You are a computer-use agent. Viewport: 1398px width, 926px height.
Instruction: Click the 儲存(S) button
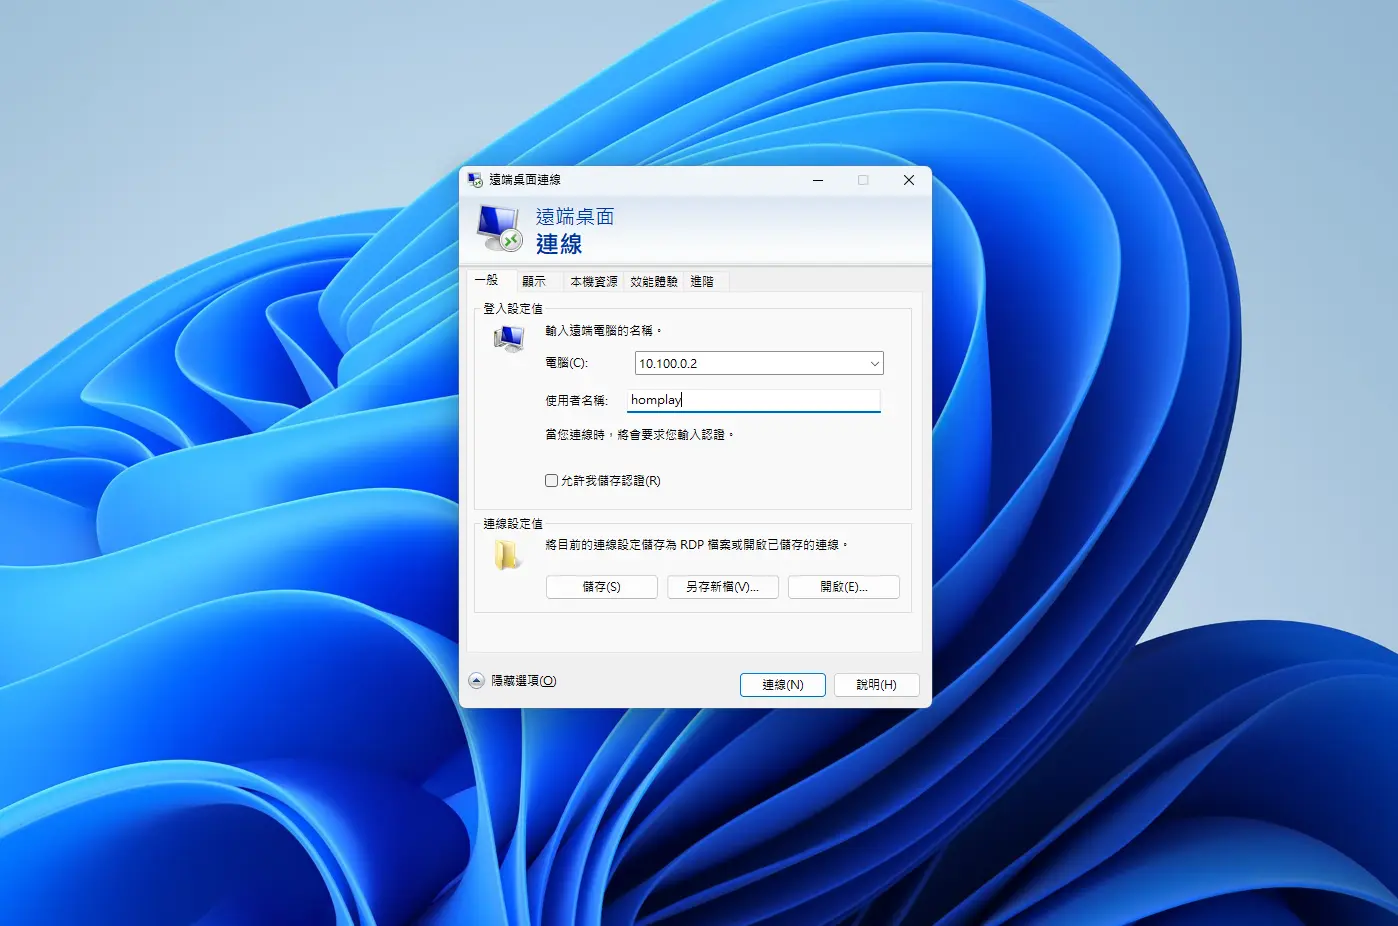[601, 587]
